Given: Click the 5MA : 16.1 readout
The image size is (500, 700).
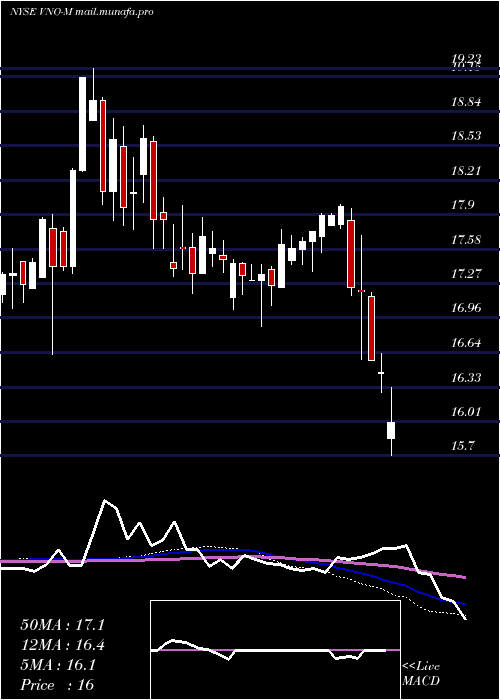Looking at the screenshot, I should coord(58,665).
